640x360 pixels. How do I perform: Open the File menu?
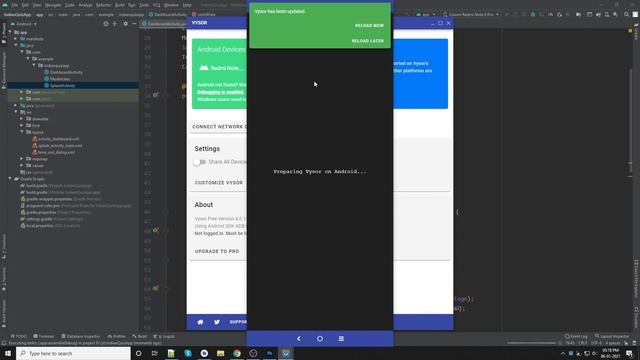(x=15, y=5)
